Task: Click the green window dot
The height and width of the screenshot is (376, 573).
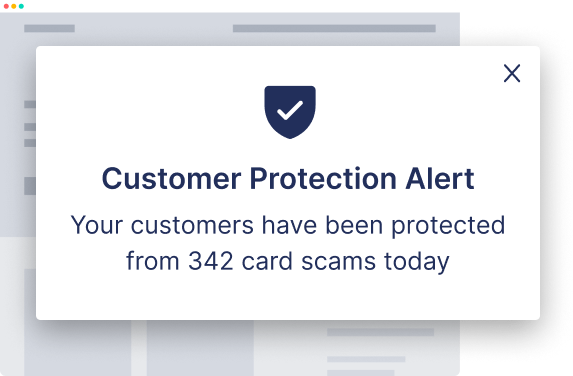Action: [x=21, y=6]
